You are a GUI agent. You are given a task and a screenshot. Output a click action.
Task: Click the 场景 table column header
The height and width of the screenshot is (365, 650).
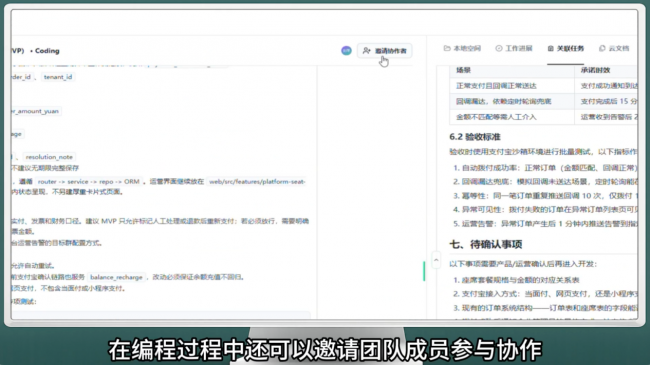[x=463, y=70]
